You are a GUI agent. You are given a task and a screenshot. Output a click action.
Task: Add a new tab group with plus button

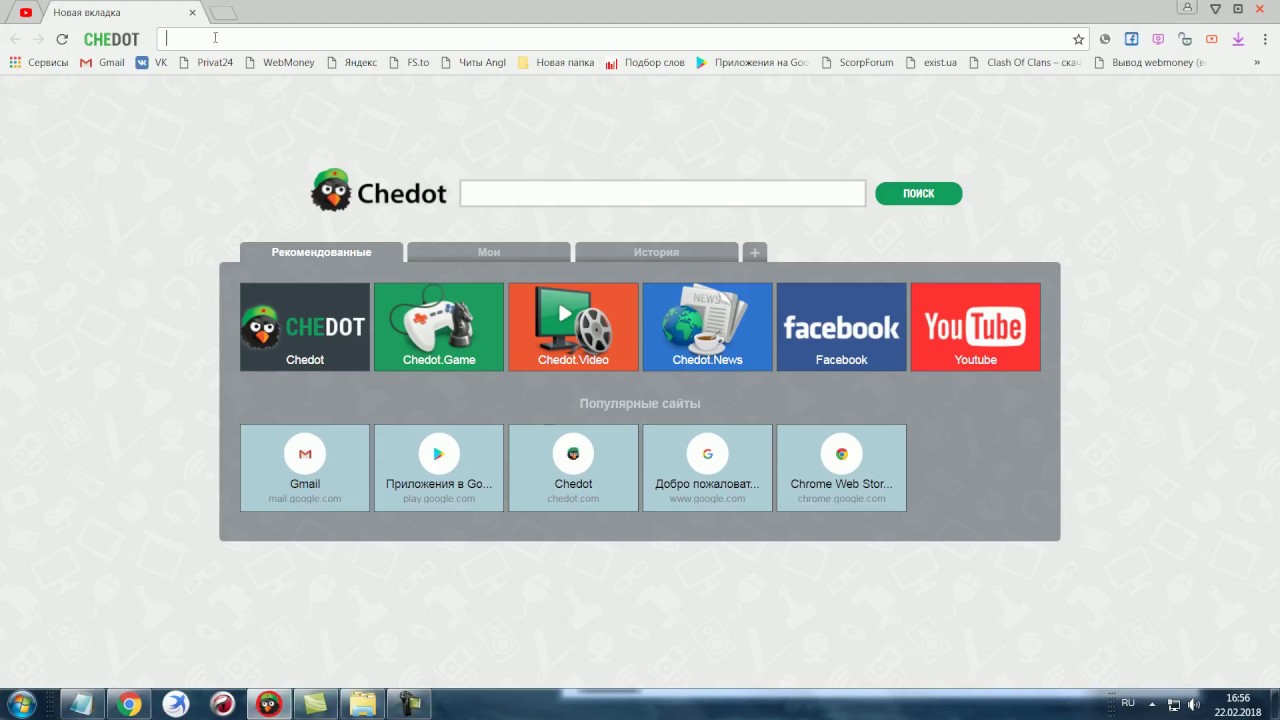[x=755, y=252]
